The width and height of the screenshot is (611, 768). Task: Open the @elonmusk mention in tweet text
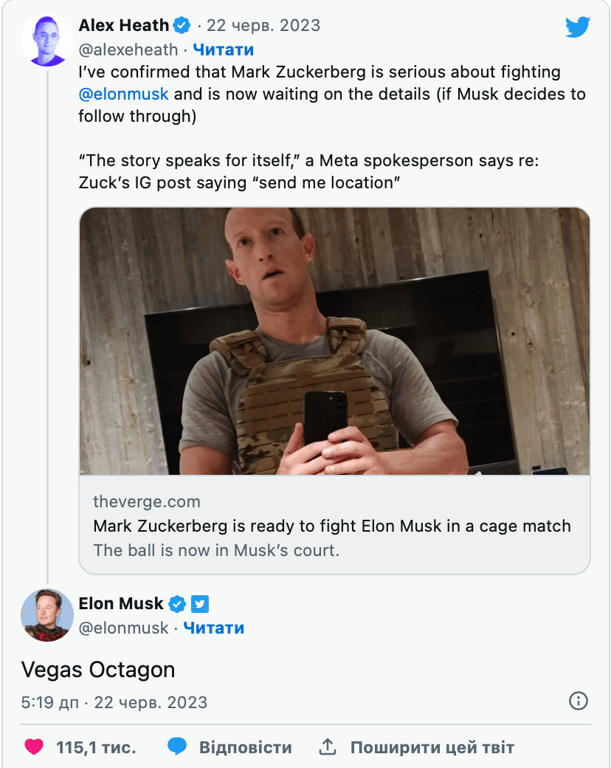point(124,94)
